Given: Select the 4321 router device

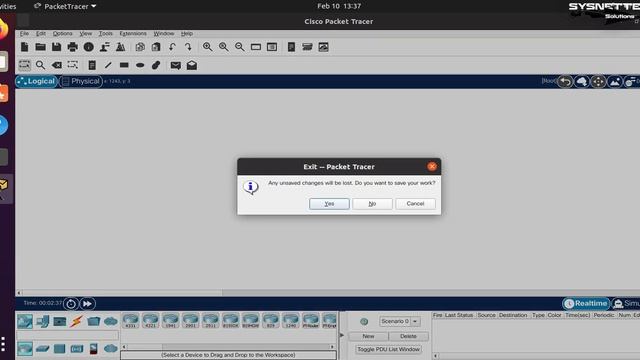Looking at the screenshot, I should 151,321.
